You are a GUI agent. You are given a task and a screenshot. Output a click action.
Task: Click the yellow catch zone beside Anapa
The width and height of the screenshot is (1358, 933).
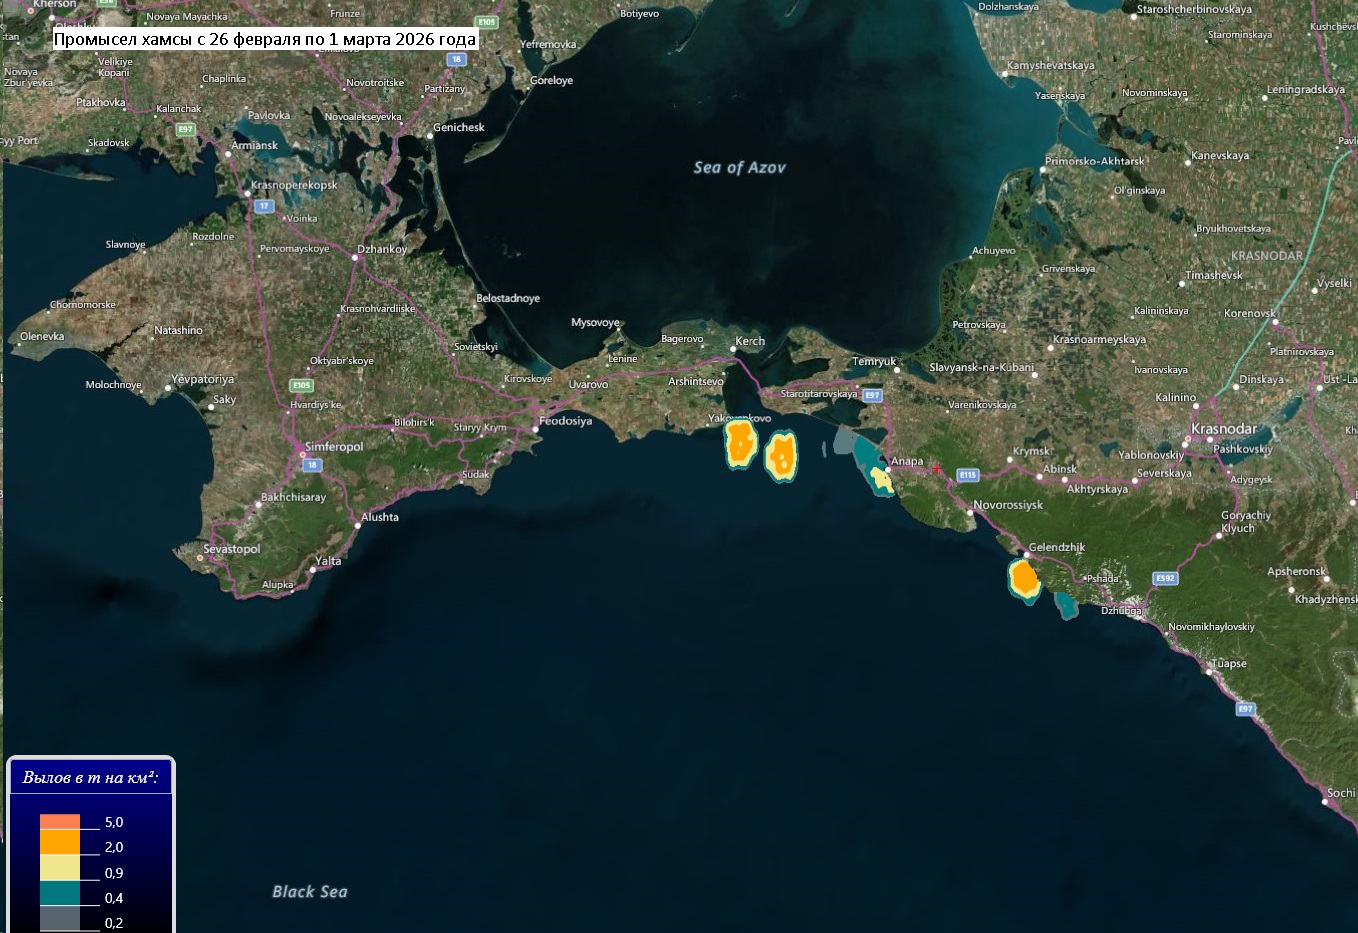coord(882,480)
